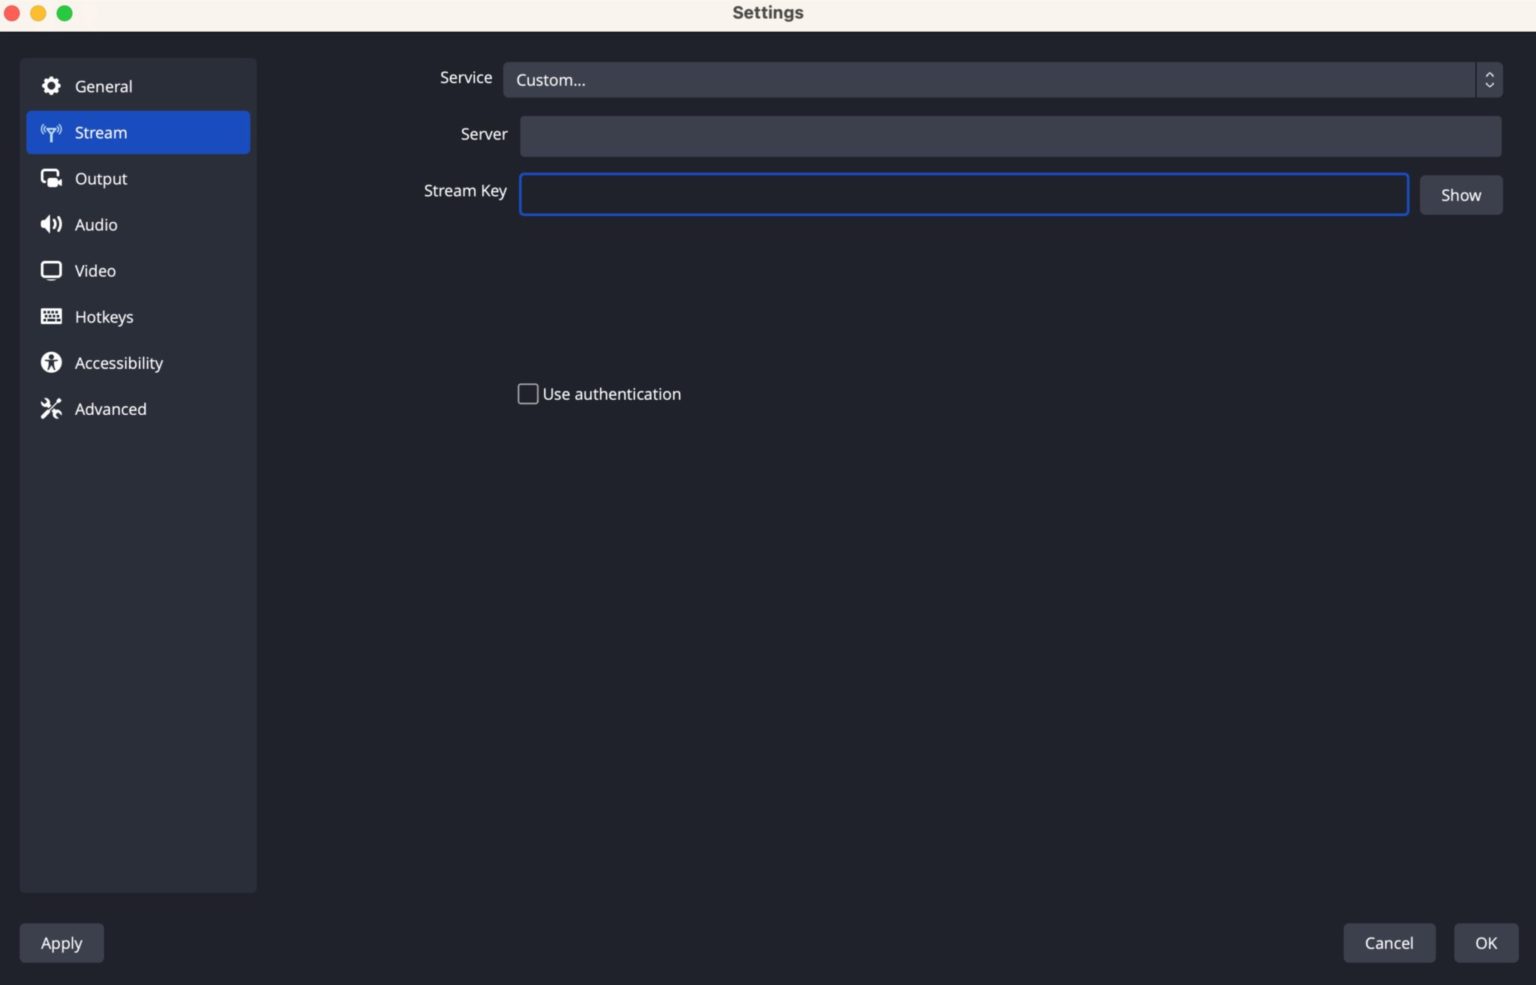Switch to the Advanced settings page

coord(110,408)
